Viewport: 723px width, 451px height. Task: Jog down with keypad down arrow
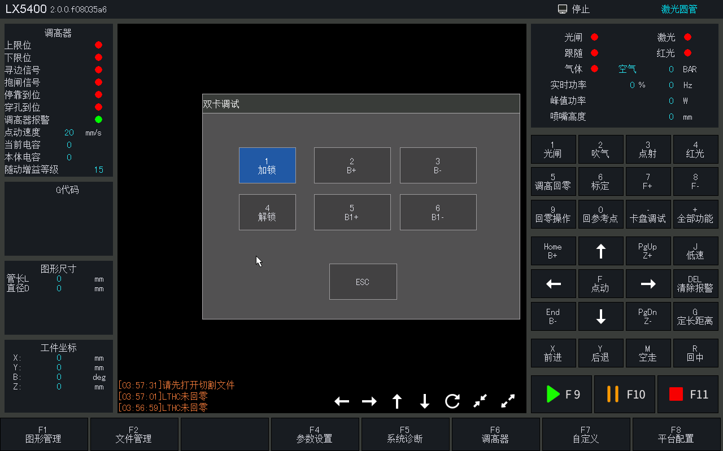pyautogui.click(x=601, y=316)
